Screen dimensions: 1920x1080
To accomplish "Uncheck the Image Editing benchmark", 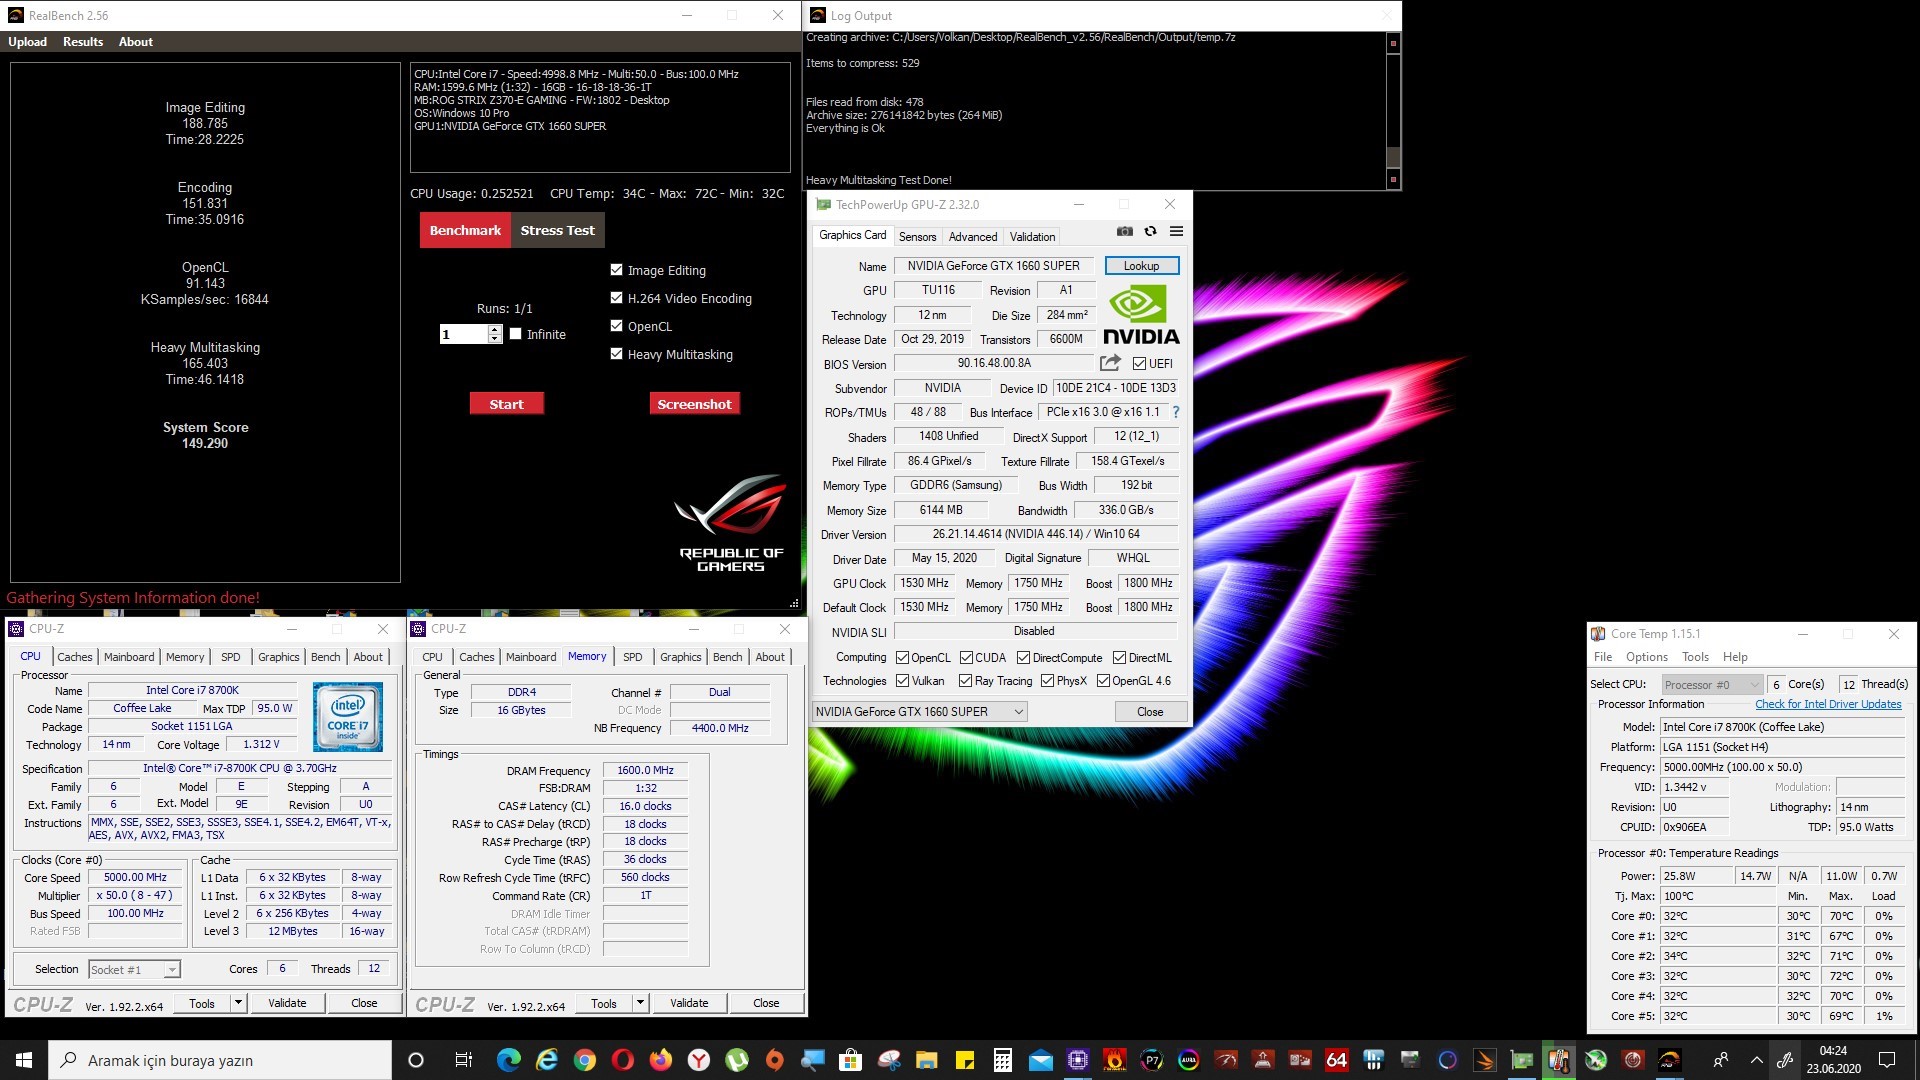I will tap(617, 270).
